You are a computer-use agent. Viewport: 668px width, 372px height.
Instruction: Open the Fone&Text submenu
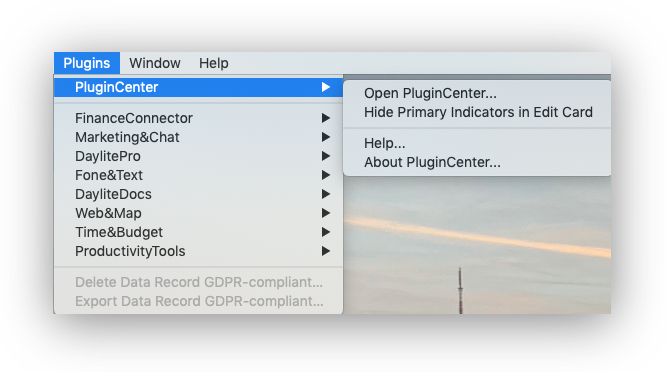199,175
